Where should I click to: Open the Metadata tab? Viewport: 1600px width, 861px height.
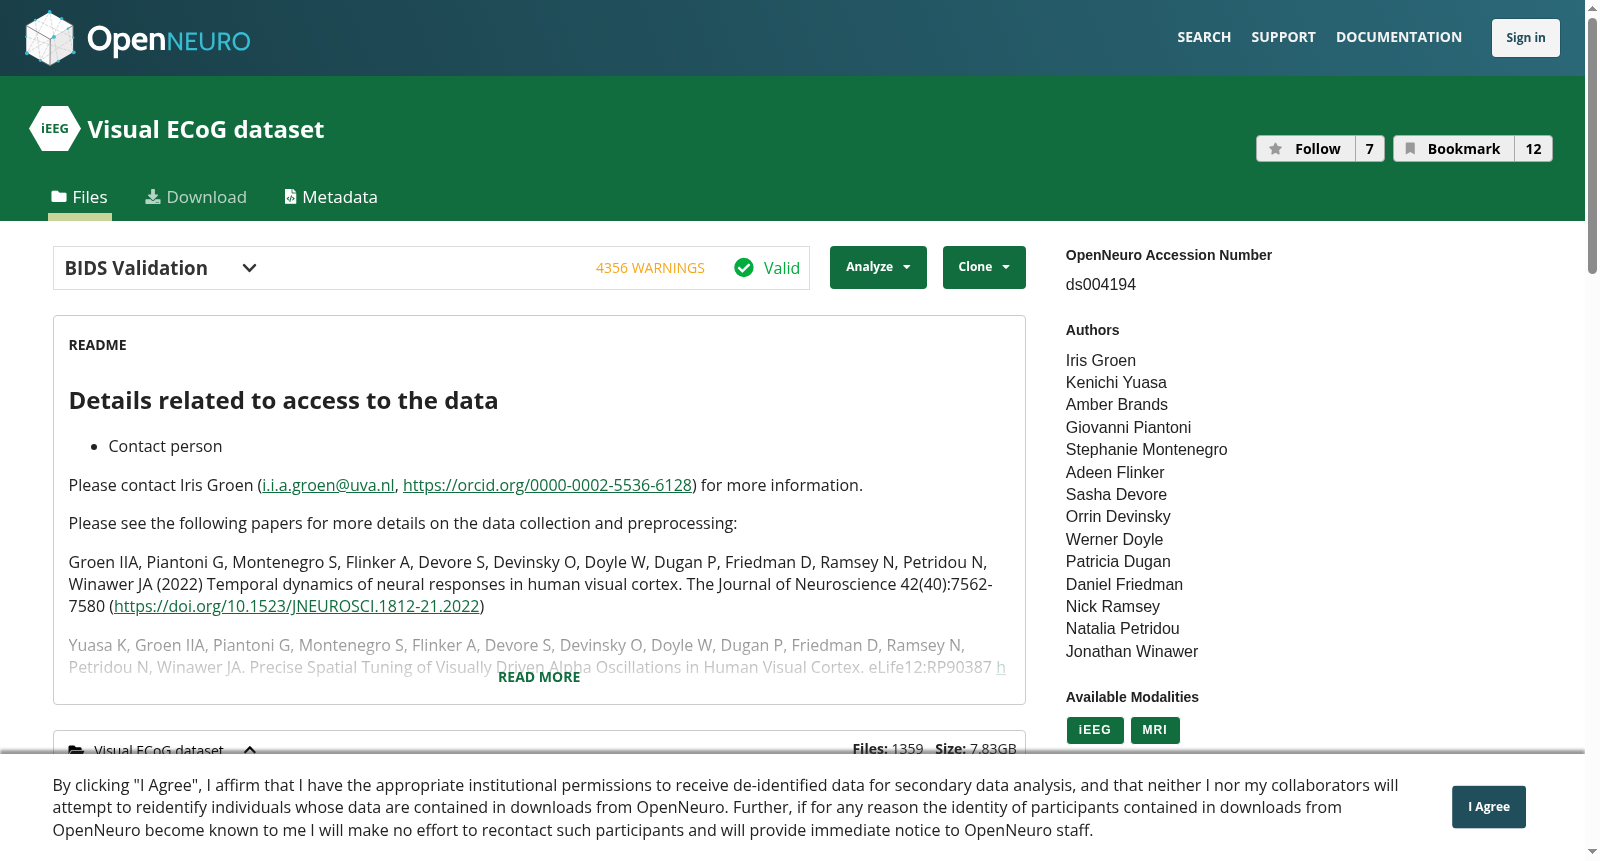coord(331,197)
